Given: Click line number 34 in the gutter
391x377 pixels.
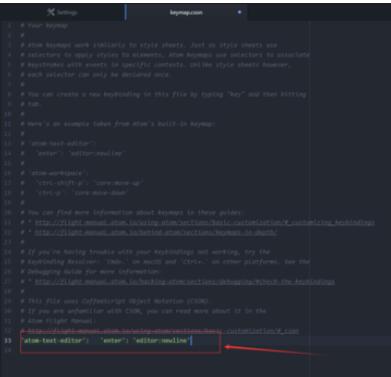Looking at the screenshot, I should click(8, 350).
